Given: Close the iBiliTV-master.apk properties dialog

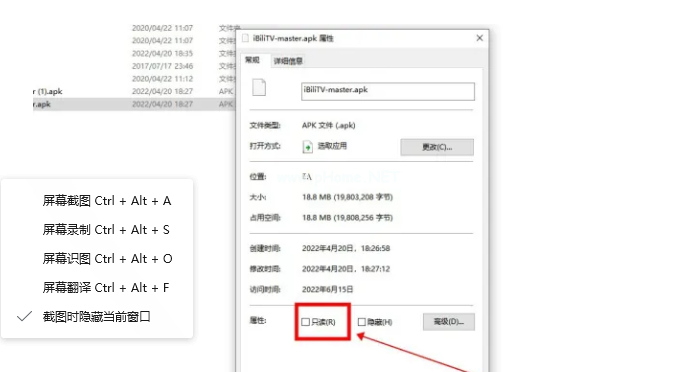Looking at the screenshot, I should click(x=480, y=38).
